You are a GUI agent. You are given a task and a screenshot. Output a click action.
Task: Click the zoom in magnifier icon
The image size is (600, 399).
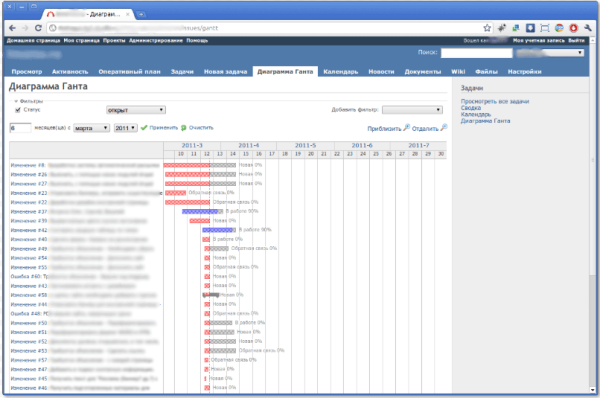tap(407, 127)
